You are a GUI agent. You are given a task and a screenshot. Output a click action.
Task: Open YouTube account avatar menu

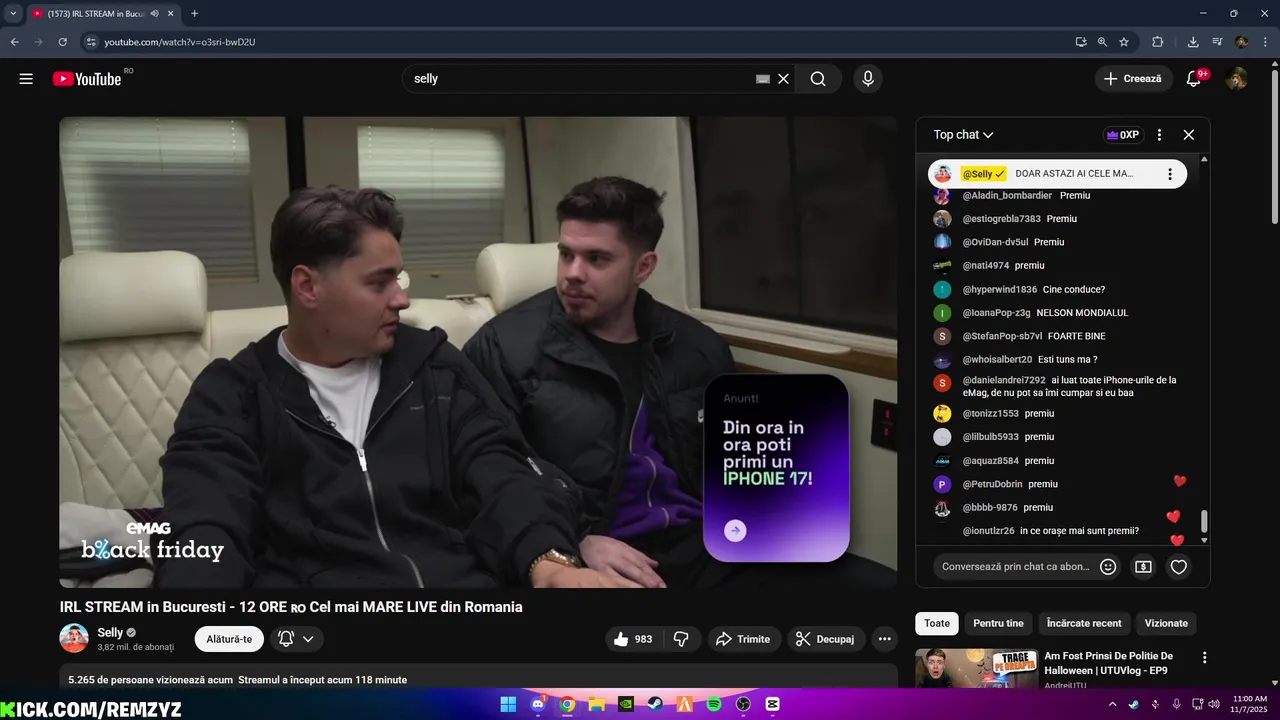click(x=1237, y=79)
